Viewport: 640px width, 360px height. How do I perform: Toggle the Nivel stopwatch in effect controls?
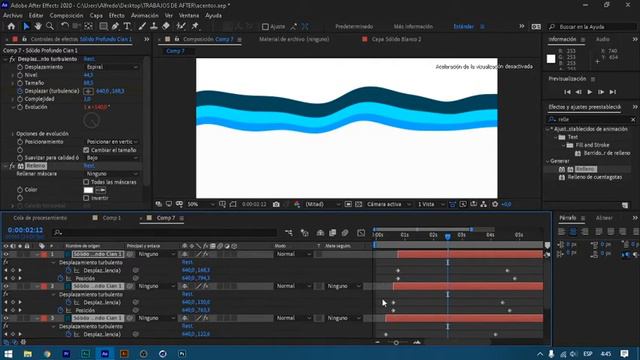point(20,75)
